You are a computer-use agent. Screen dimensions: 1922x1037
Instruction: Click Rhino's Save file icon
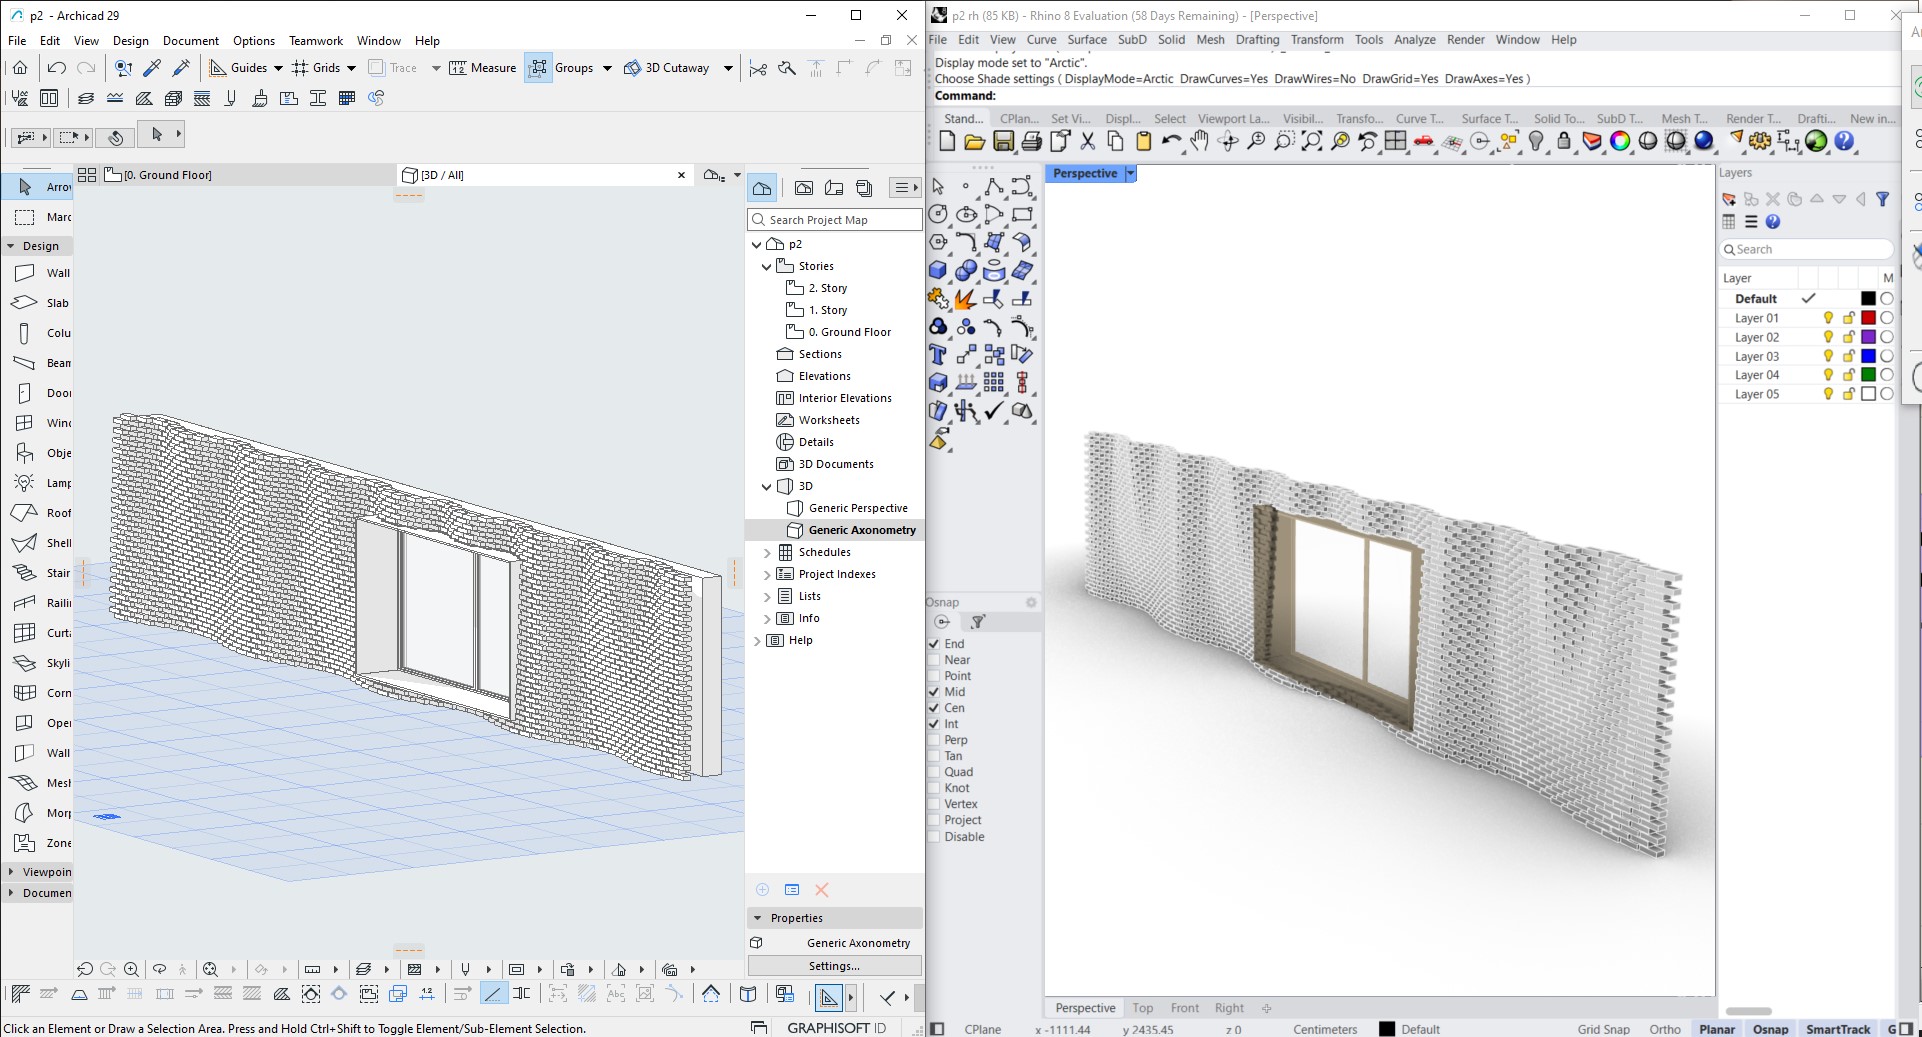click(1003, 142)
